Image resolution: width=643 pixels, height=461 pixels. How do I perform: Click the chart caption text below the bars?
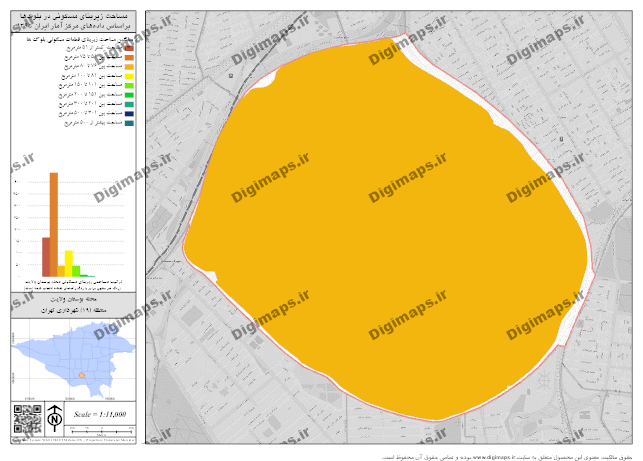pyautogui.click(x=73, y=285)
